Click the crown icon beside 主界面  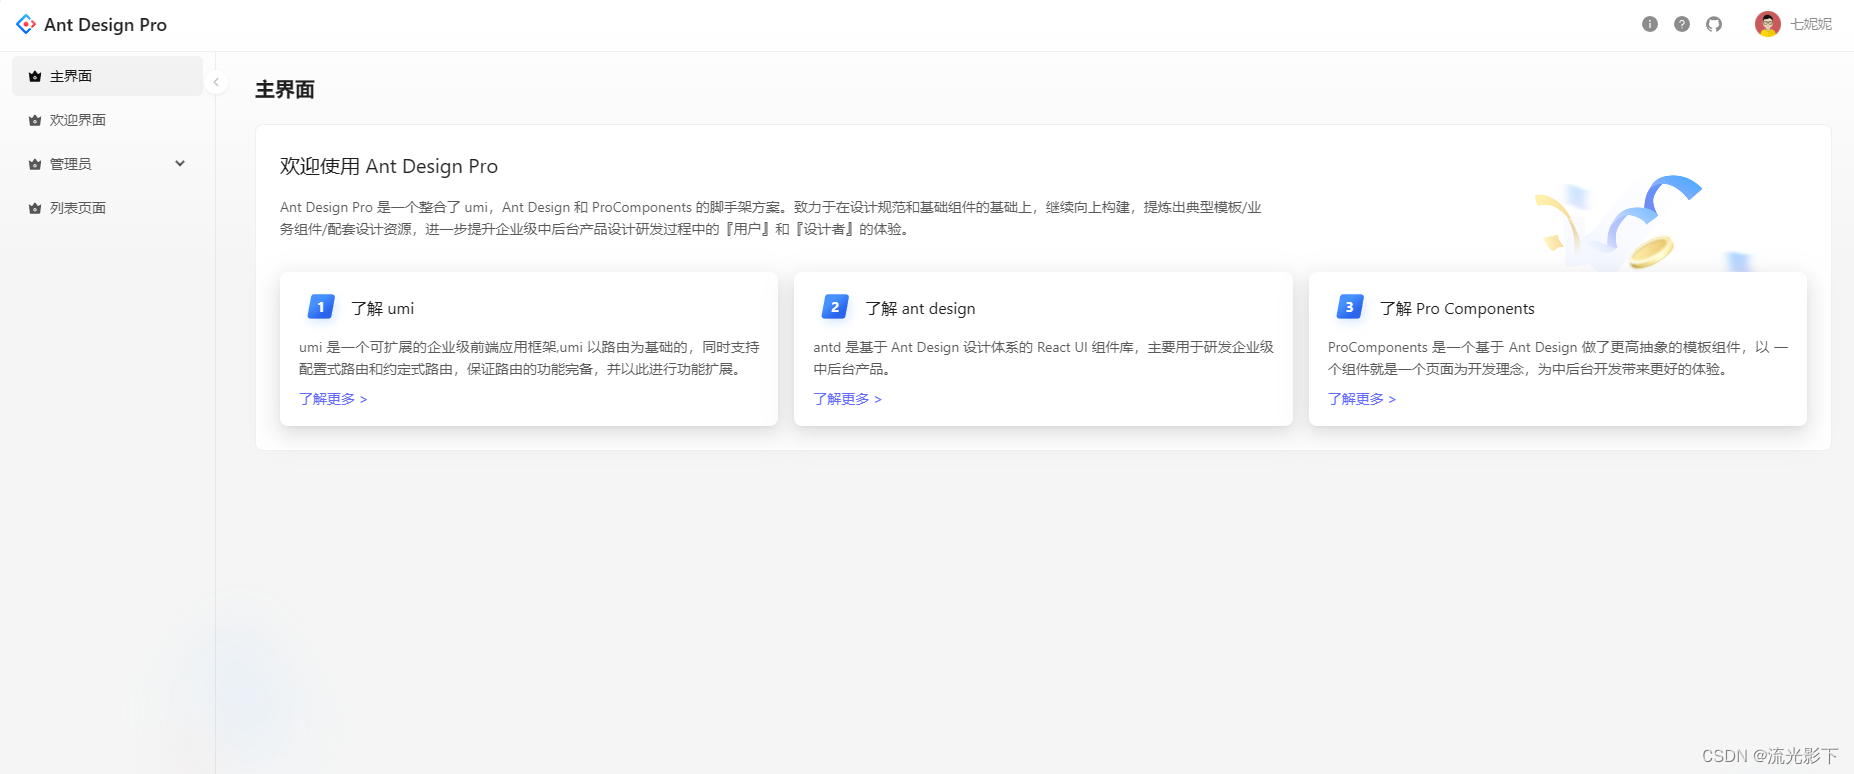pos(35,76)
